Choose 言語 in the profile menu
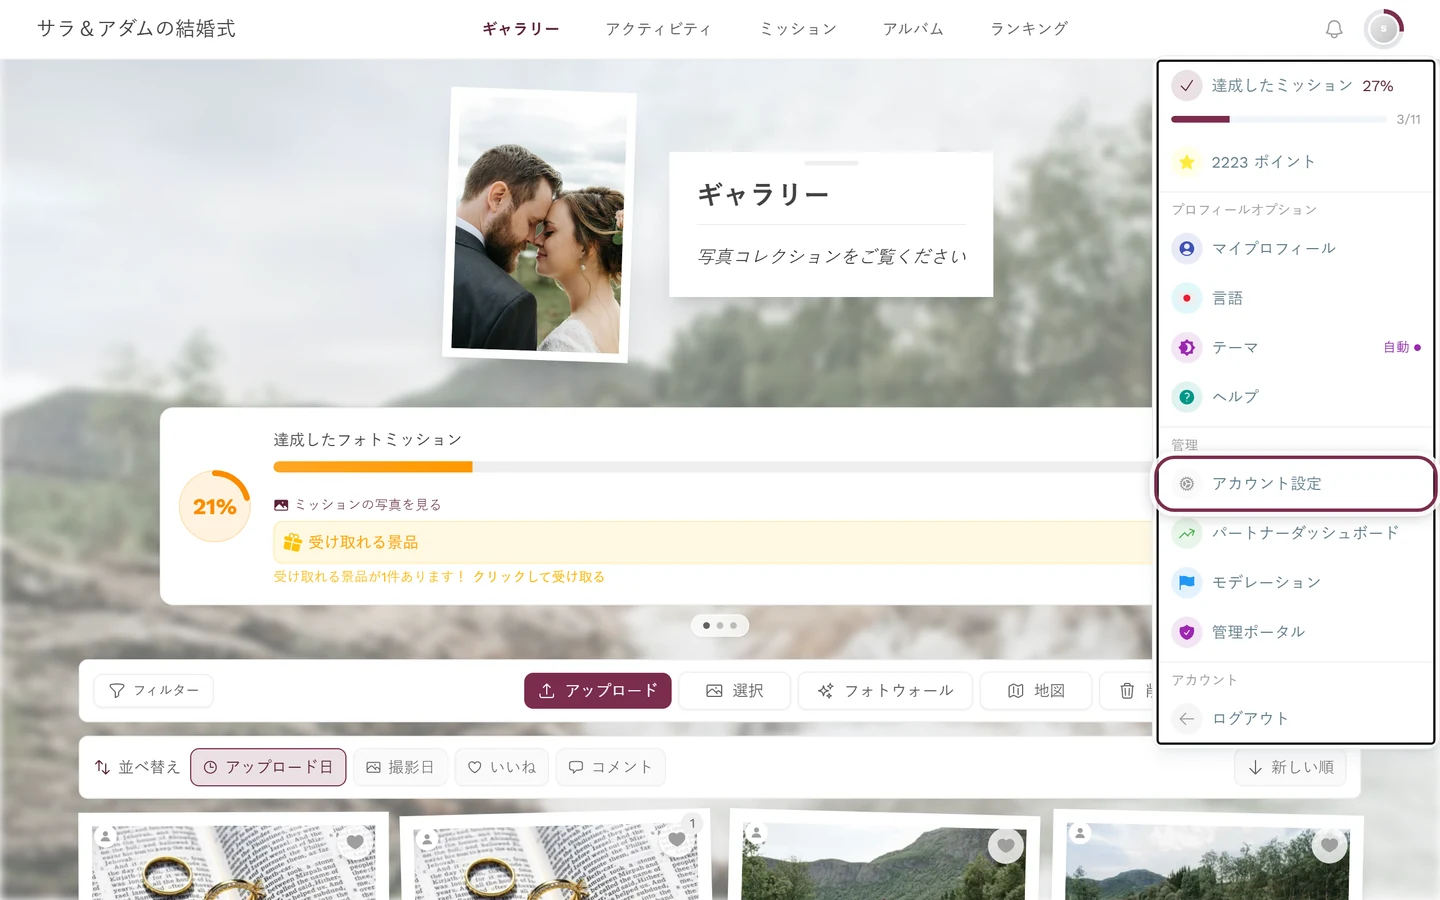 (x=1296, y=298)
